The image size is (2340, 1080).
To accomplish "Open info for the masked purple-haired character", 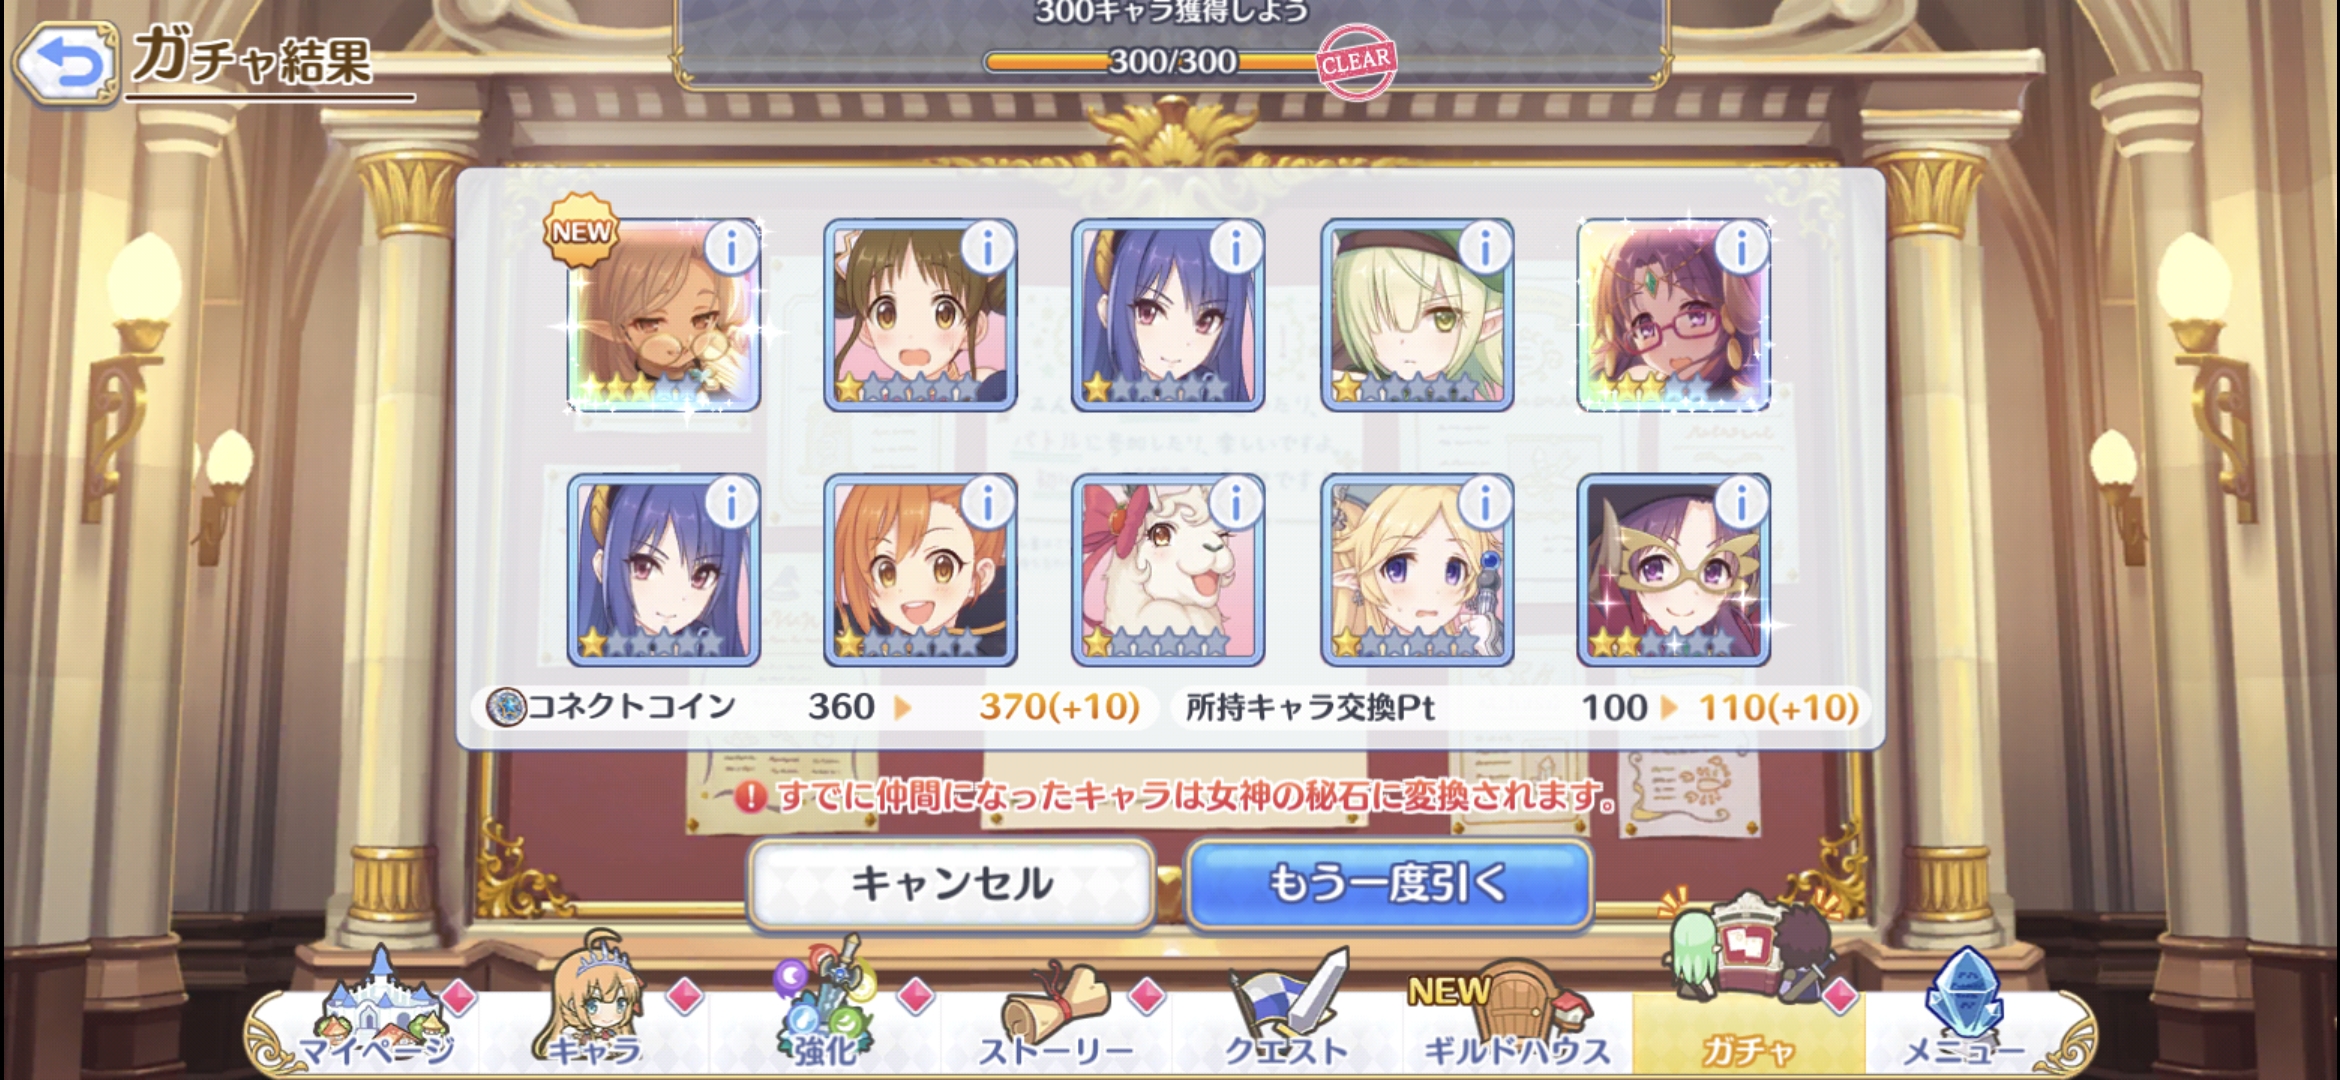I will [x=1741, y=502].
